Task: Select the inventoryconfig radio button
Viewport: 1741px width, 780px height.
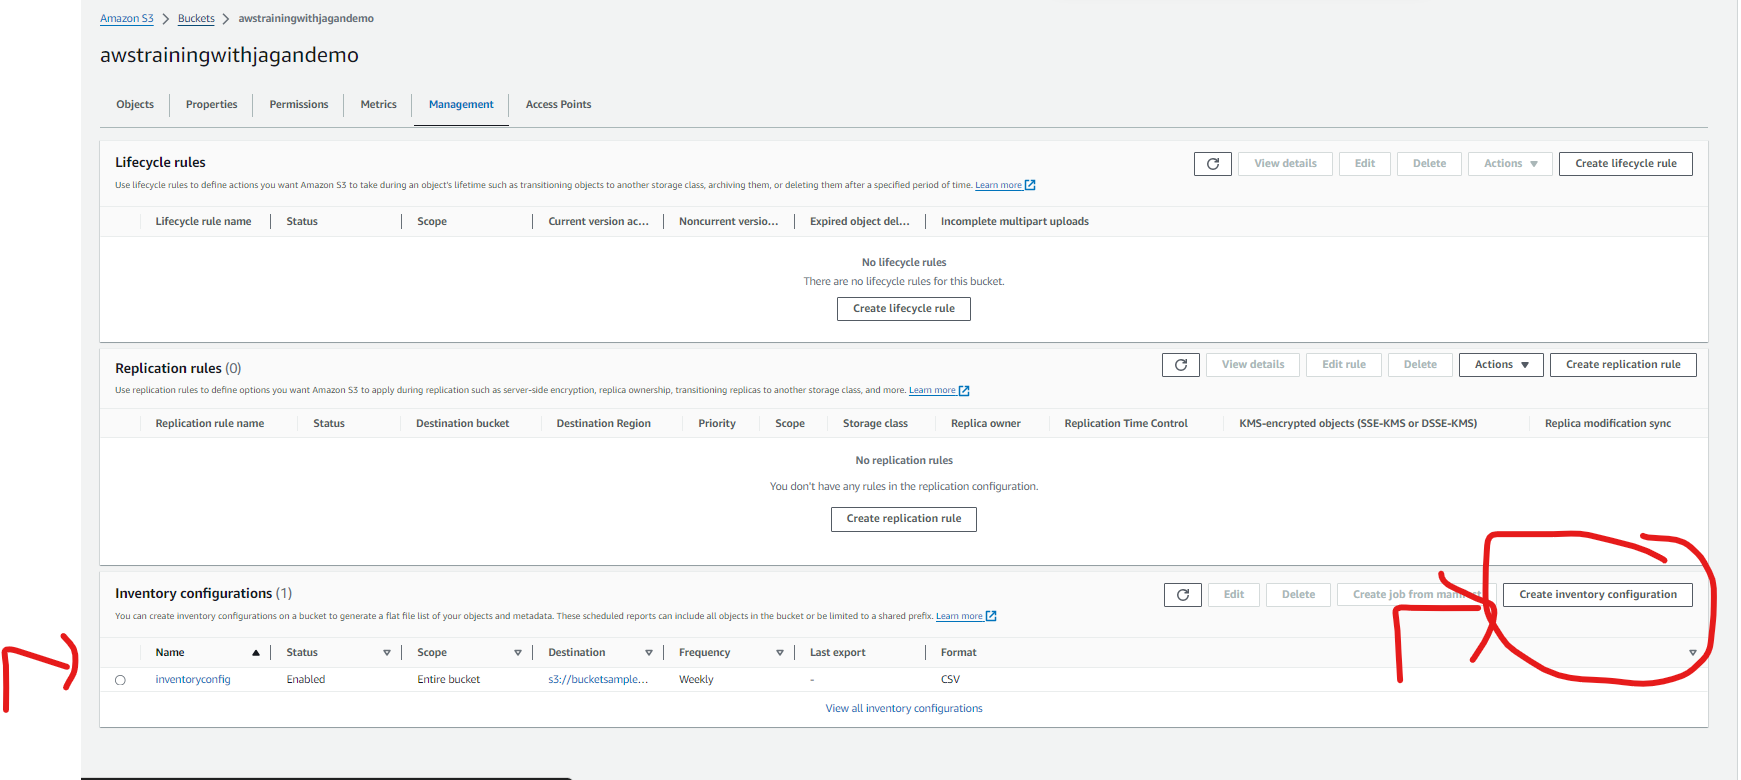Action: [120, 680]
